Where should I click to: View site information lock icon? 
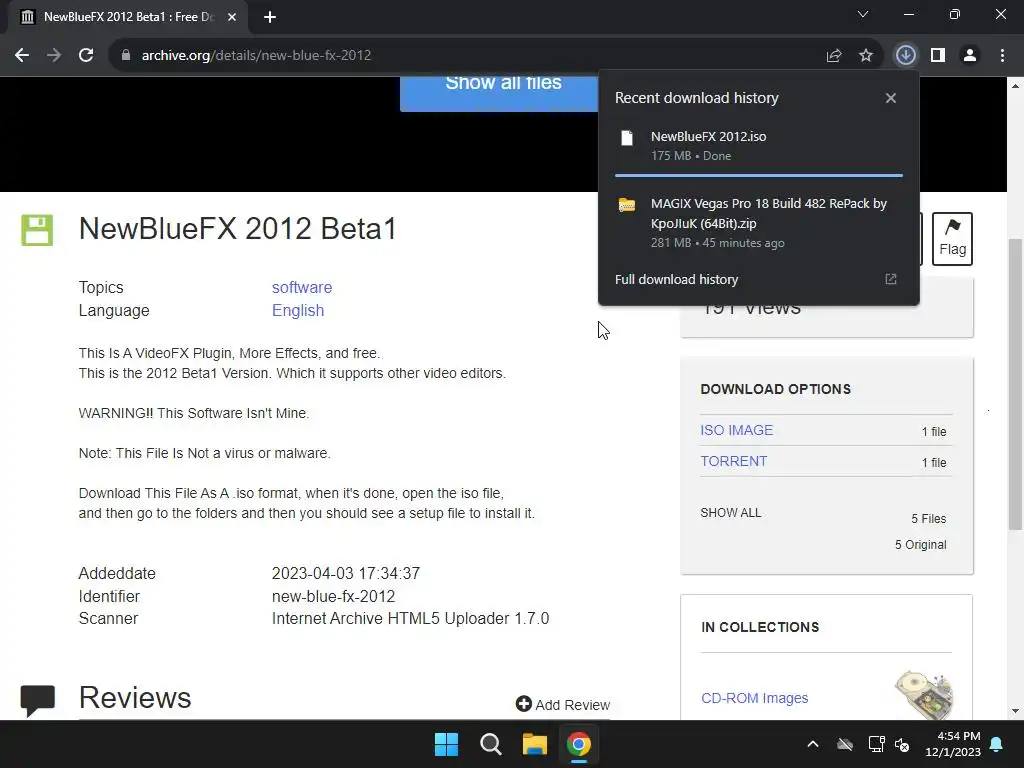click(126, 56)
